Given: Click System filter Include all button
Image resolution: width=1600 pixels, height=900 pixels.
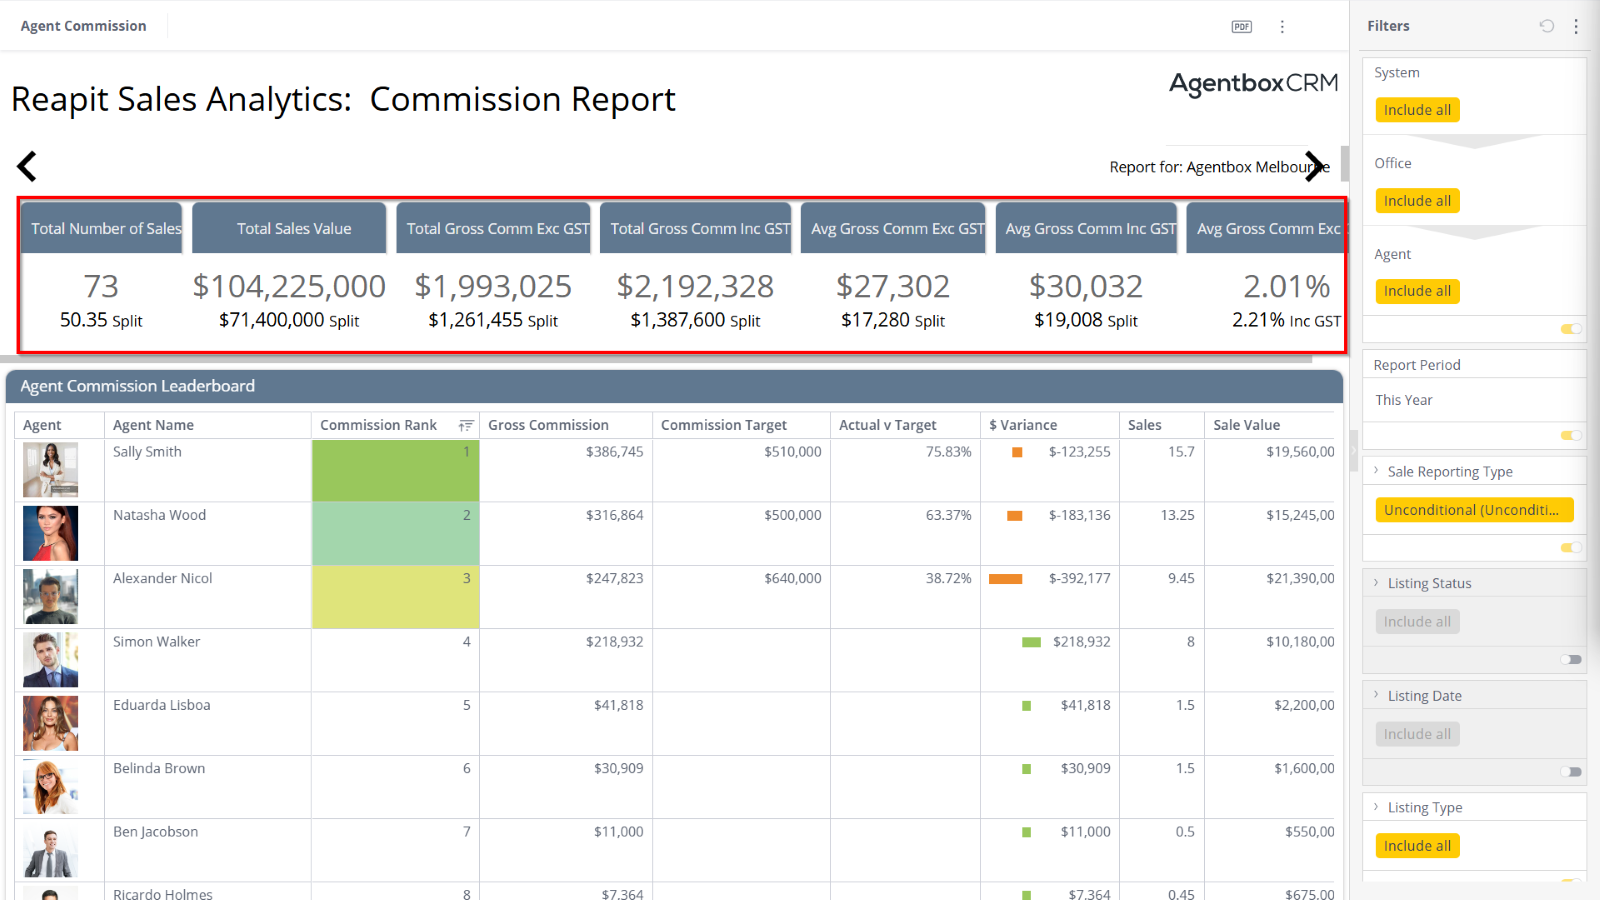Looking at the screenshot, I should (1417, 110).
